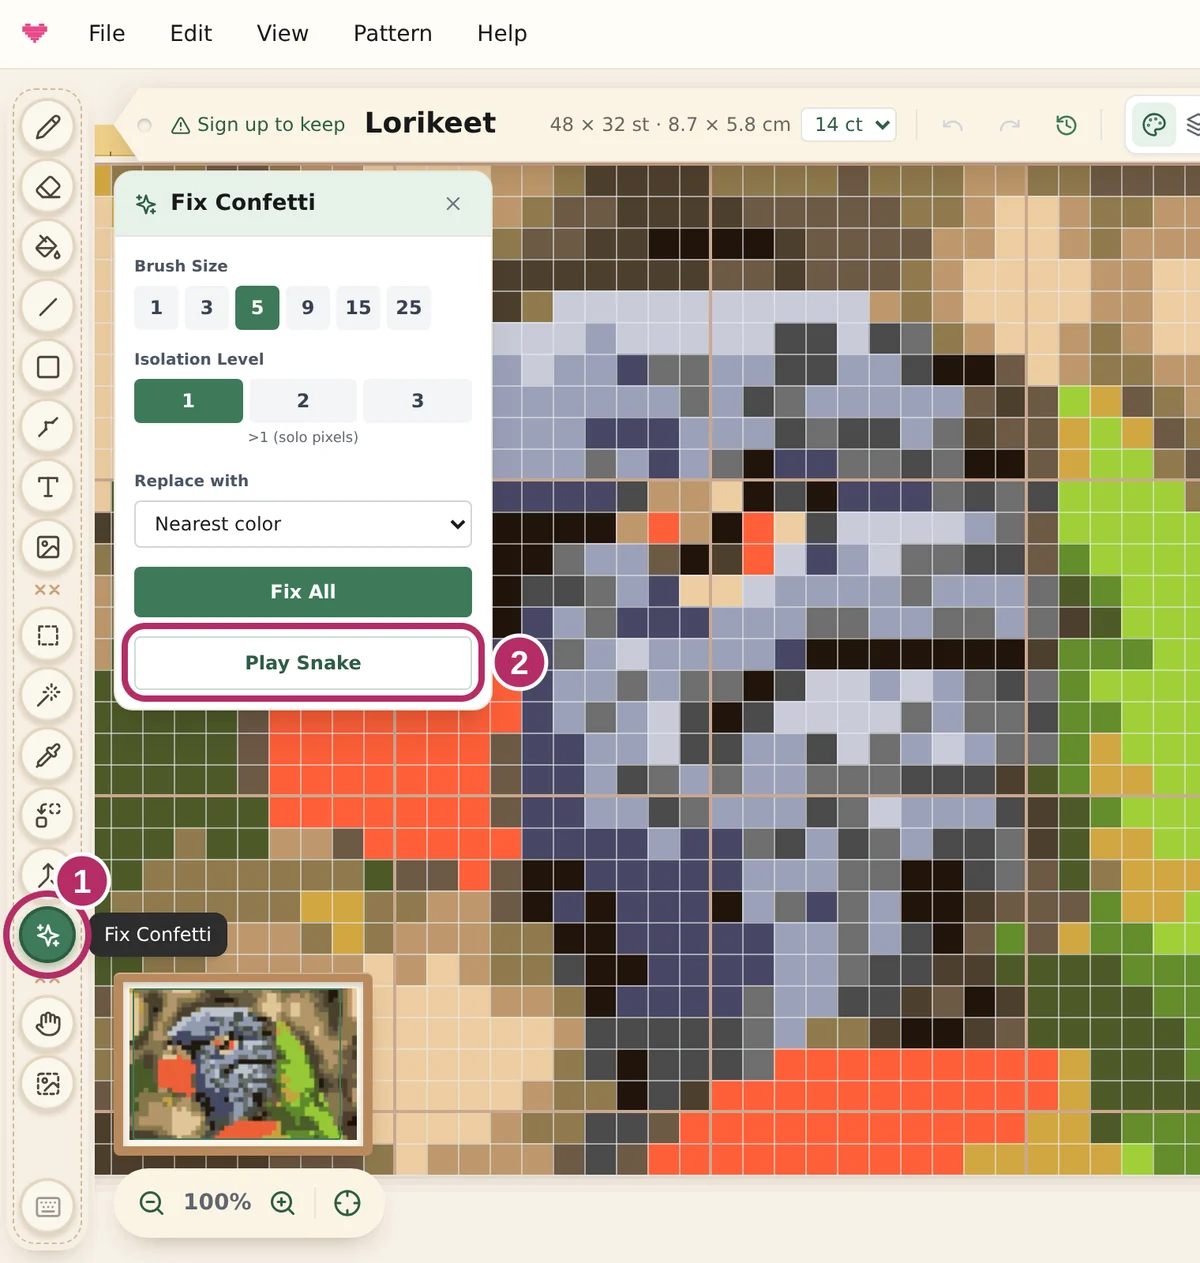Activate the Fix Confetti tool in sidebar
This screenshot has width=1200, height=1263.
click(x=48, y=935)
